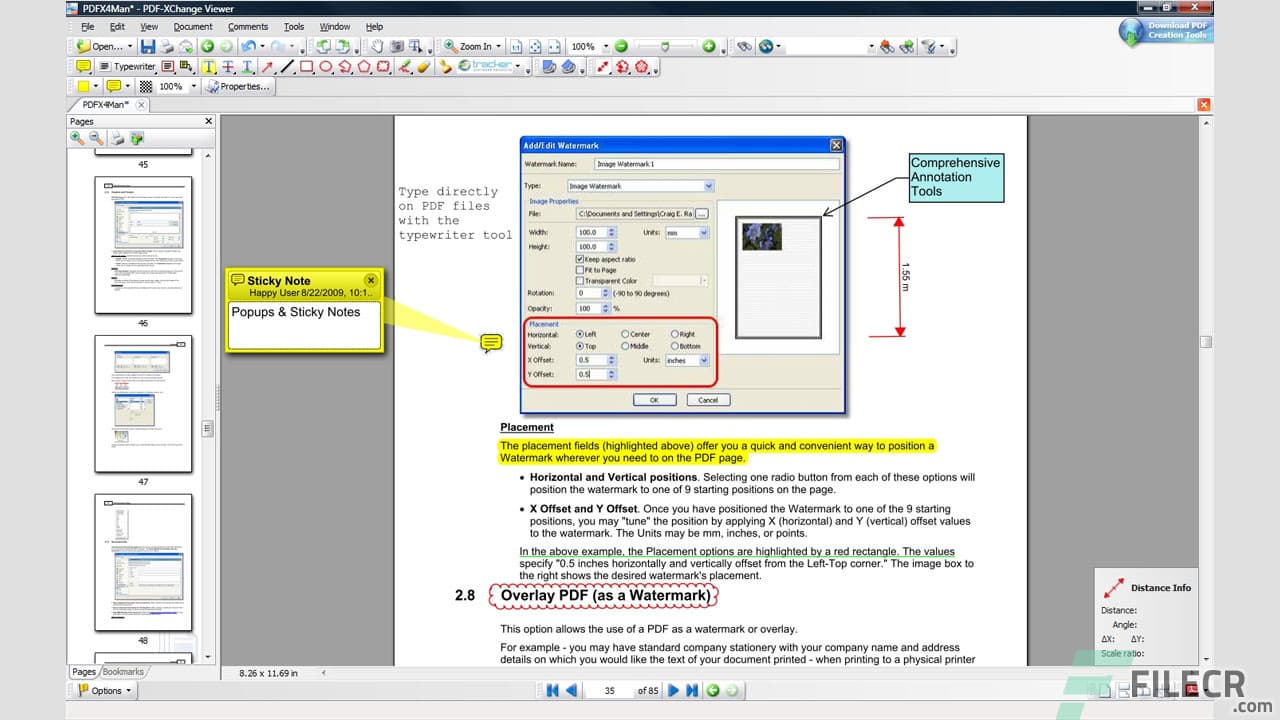The height and width of the screenshot is (720, 1280).
Task: Choose the Oval annotation tool
Action: [325, 66]
